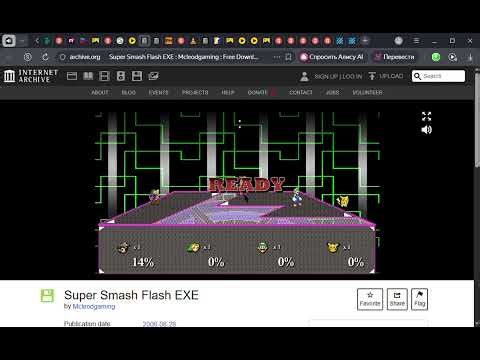The height and width of the screenshot is (360, 480).
Task: Mute the emulator sound
Action: [x=426, y=129]
